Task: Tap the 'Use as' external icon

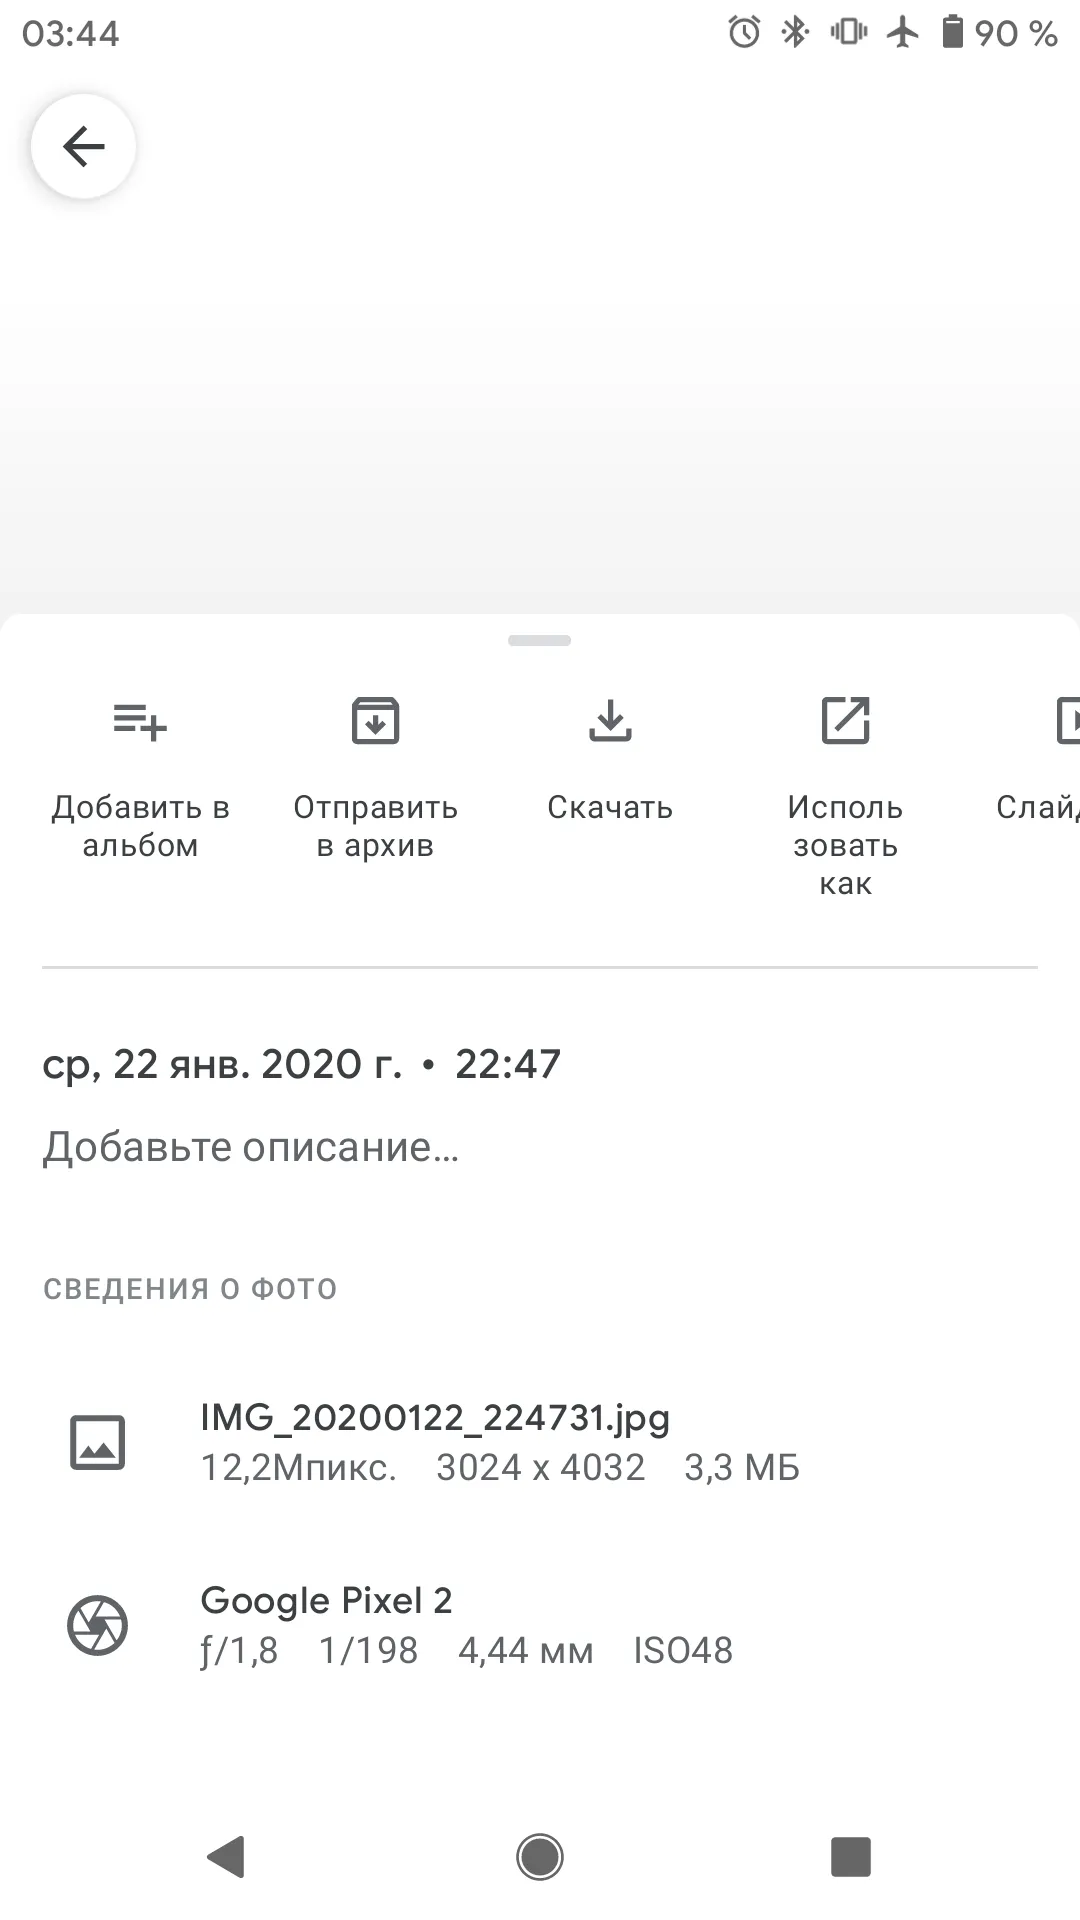Action: pos(845,721)
